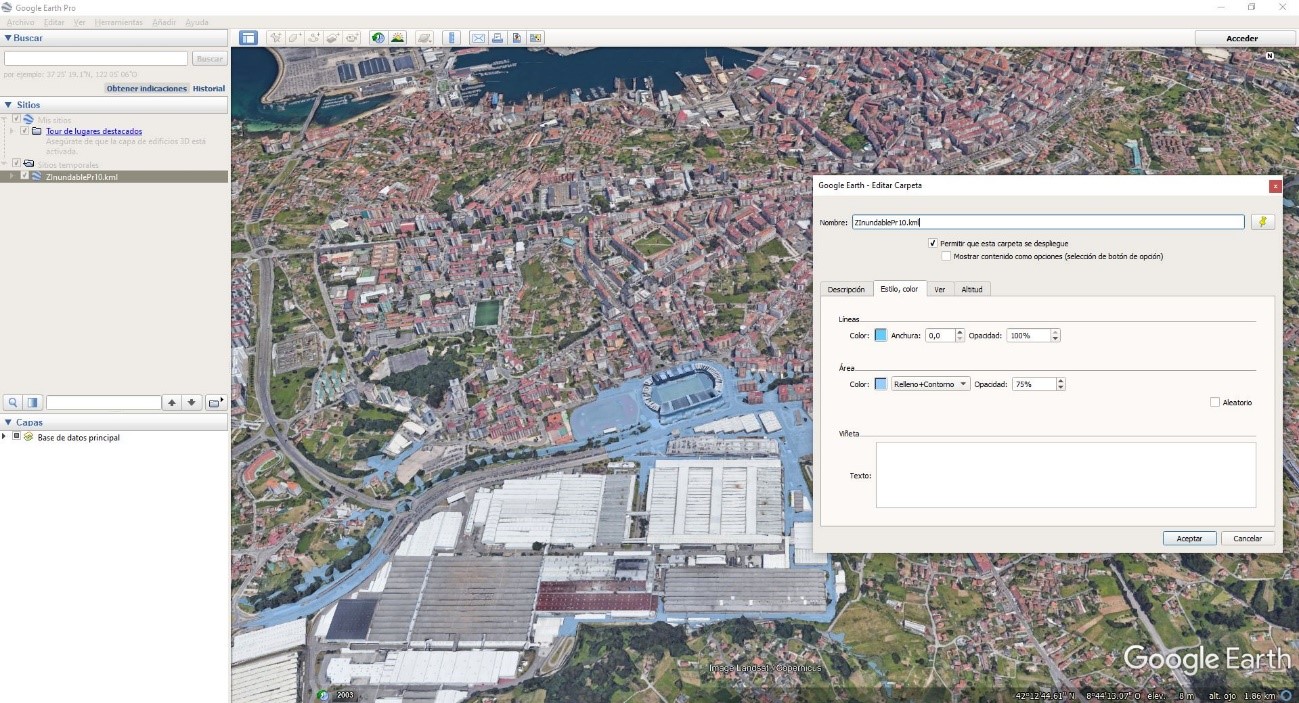Toggle the sidebar panel toolbar icon

[x=248, y=38]
